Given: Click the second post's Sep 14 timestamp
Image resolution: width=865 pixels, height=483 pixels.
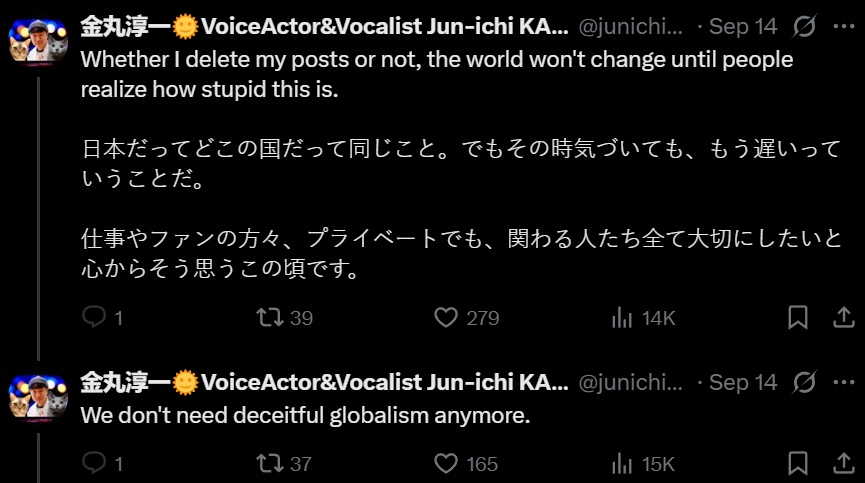Looking at the screenshot, I should point(743,383).
